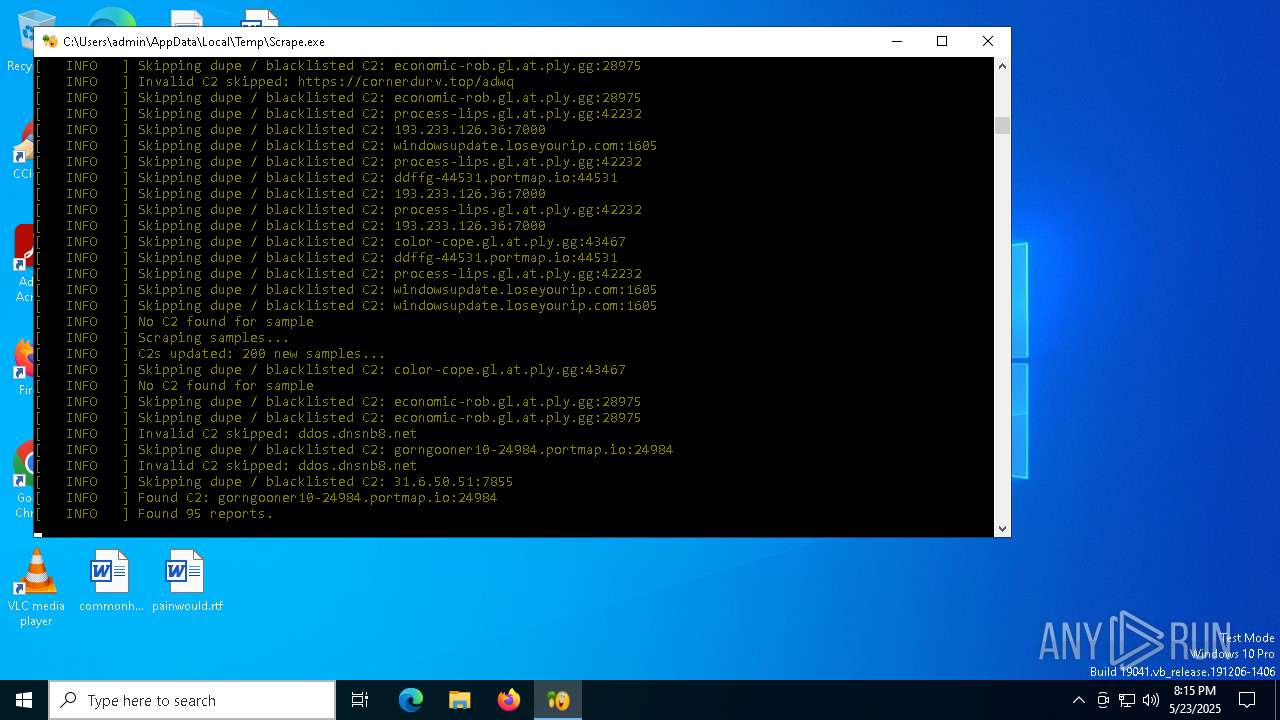1280x720 pixels.
Task: Select the painwould.rtf desktop file
Action: point(187,581)
